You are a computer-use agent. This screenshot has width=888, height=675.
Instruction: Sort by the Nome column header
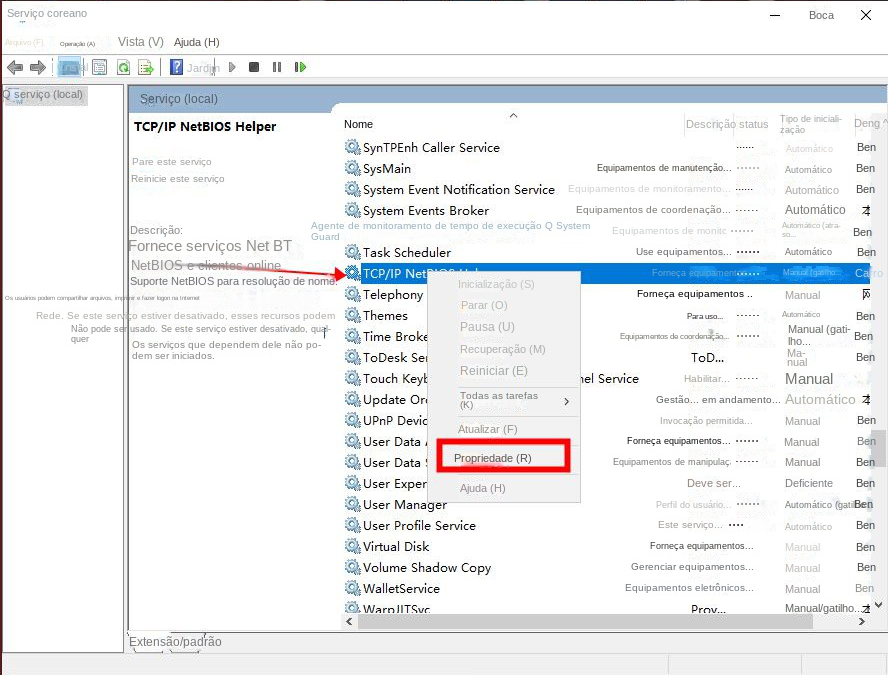358,124
